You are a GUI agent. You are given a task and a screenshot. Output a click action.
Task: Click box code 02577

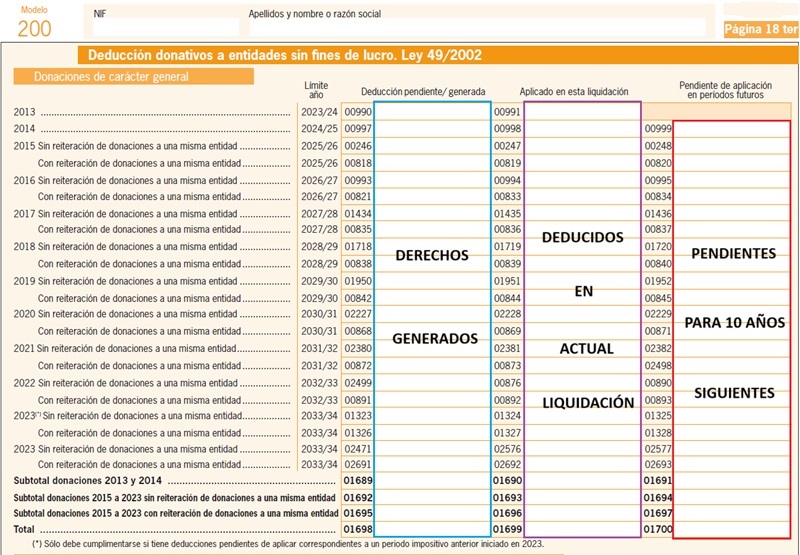coord(658,449)
